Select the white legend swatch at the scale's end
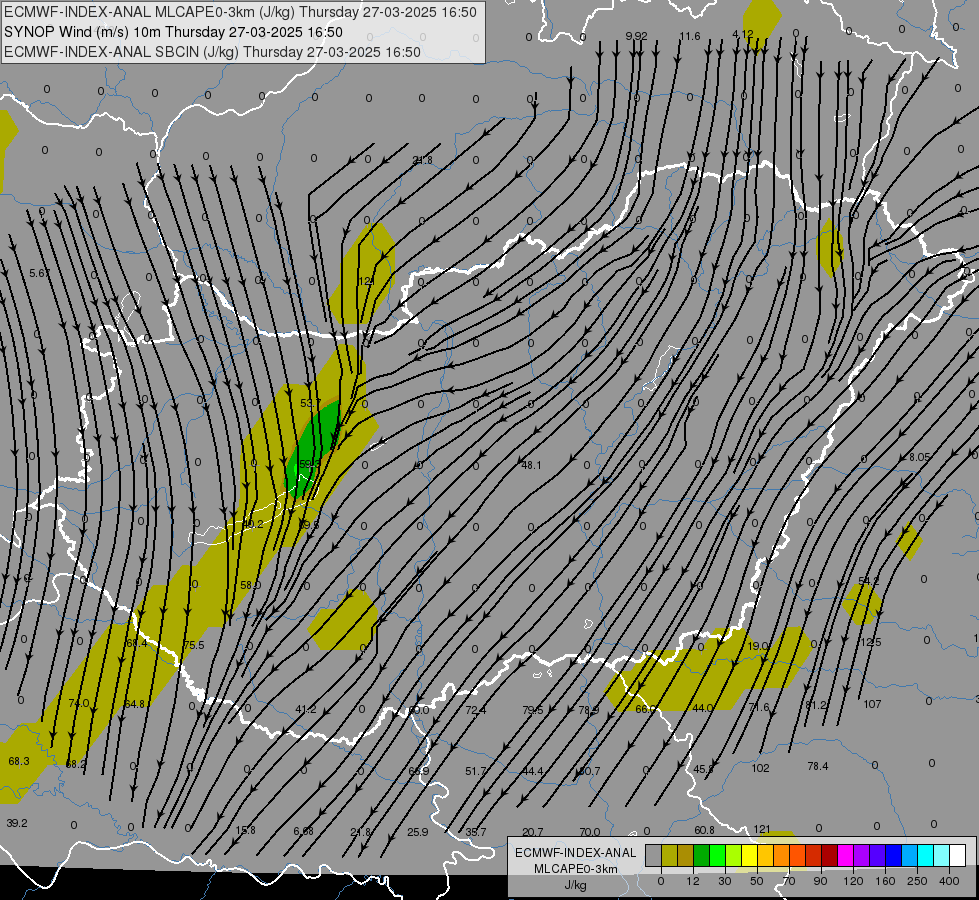Screen dimensions: 979x900 (957, 855)
